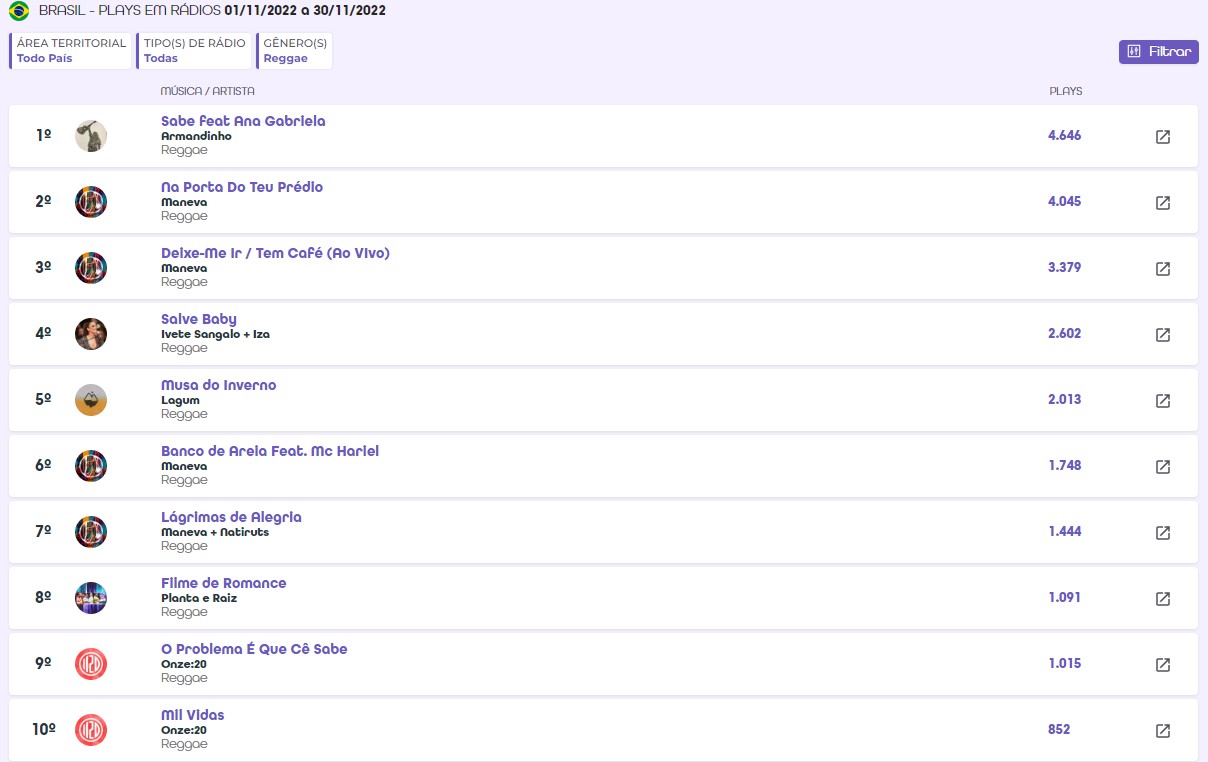This screenshot has width=1208, height=762.
Task: Open external link for Filme de Romance
Action: pyautogui.click(x=1163, y=598)
